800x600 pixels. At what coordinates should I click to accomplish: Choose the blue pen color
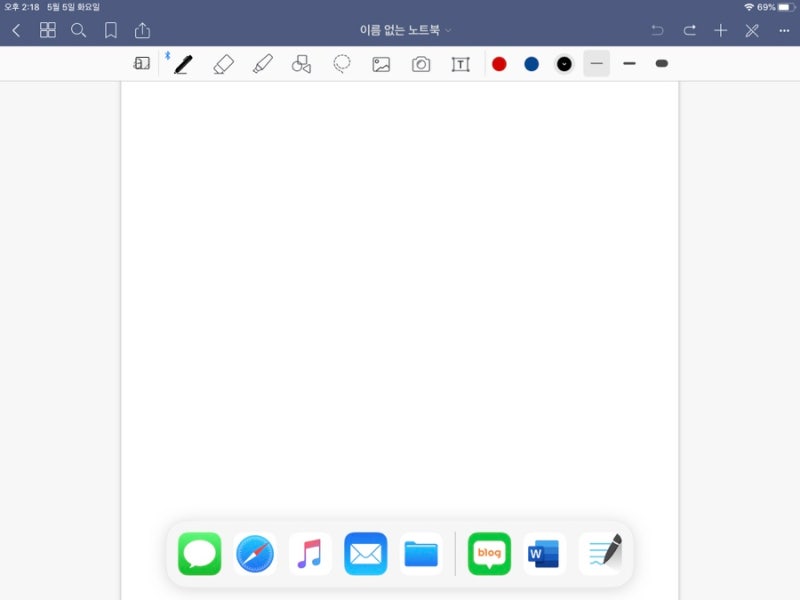tap(532, 64)
